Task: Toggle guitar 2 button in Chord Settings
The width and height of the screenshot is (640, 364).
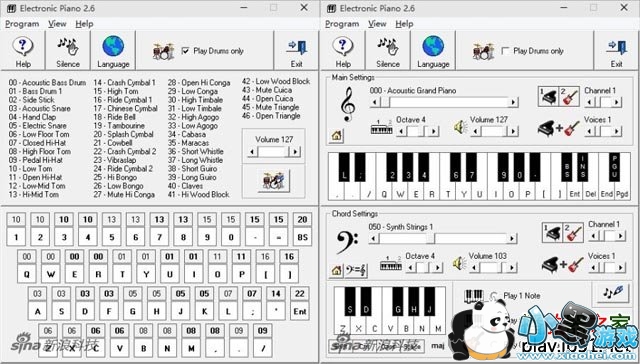Action: pyautogui.click(x=573, y=233)
